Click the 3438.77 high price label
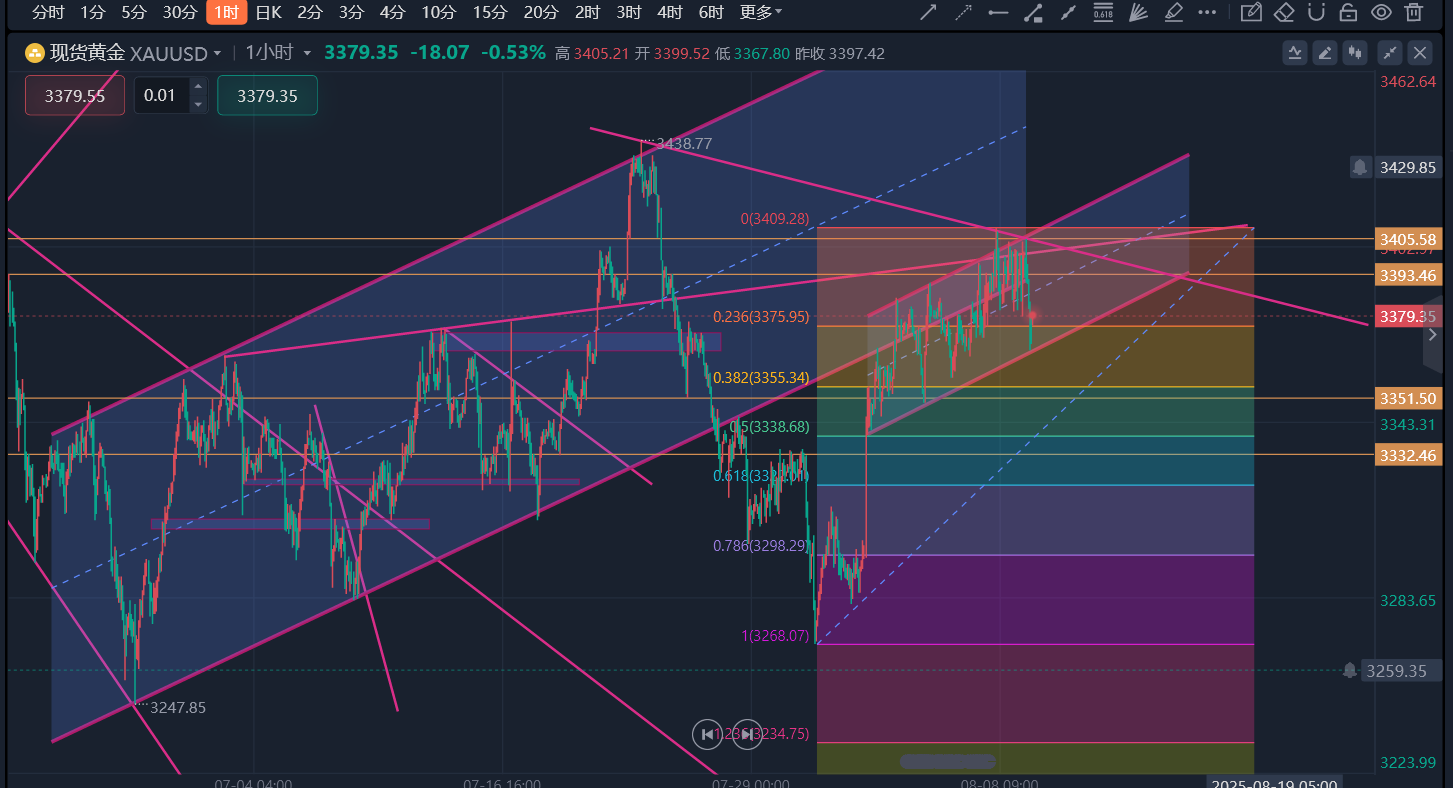The height and width of the screenshot is (788, 1453). [683, 143]
